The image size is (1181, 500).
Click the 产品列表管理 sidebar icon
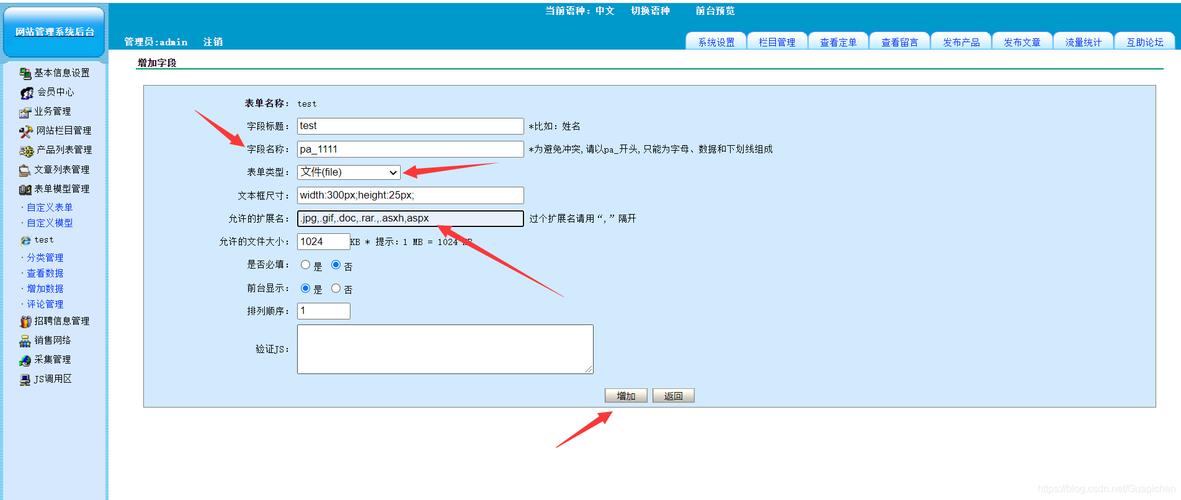26,150
